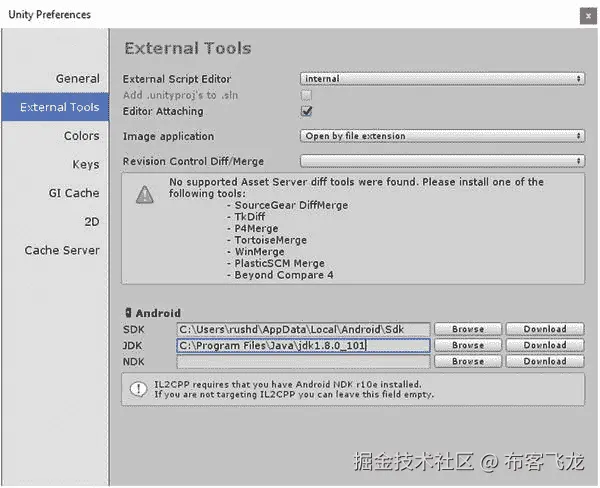Toggle Add .unityproj's to .sln checkbox
The image size is (600, 488).
pyautogui.click(x=306, y=95)
